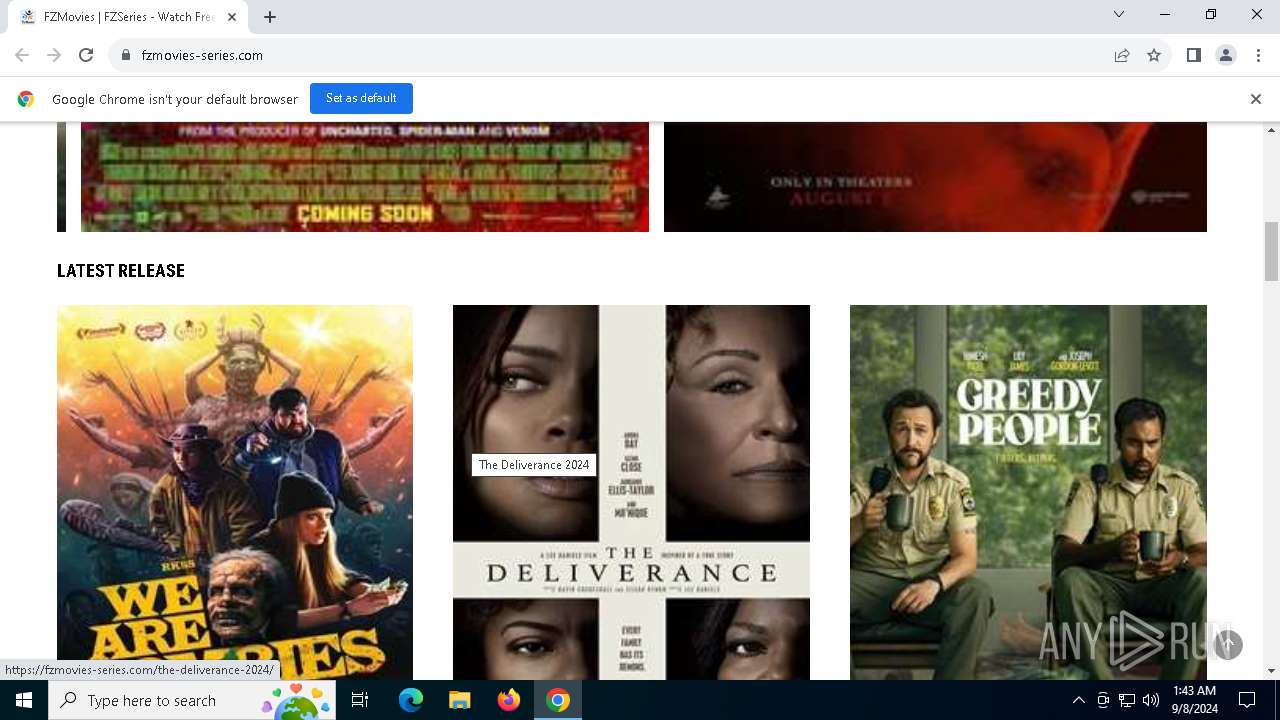Launch Firefox from the taskbar
1280x720 pixels.
coord(508,700)
